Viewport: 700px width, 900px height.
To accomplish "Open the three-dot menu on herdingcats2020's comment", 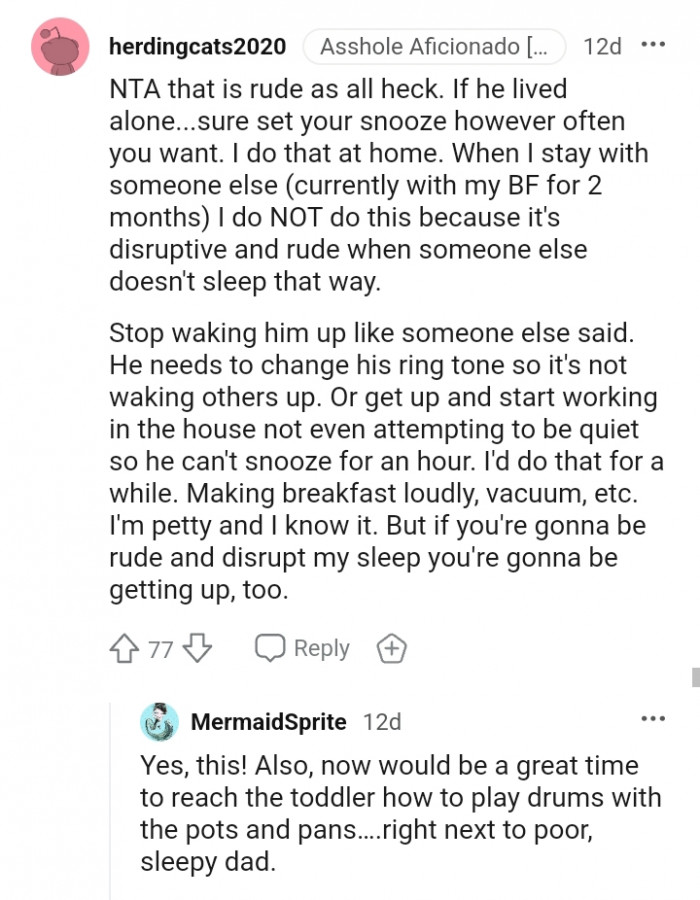I will tap(655, 43).
